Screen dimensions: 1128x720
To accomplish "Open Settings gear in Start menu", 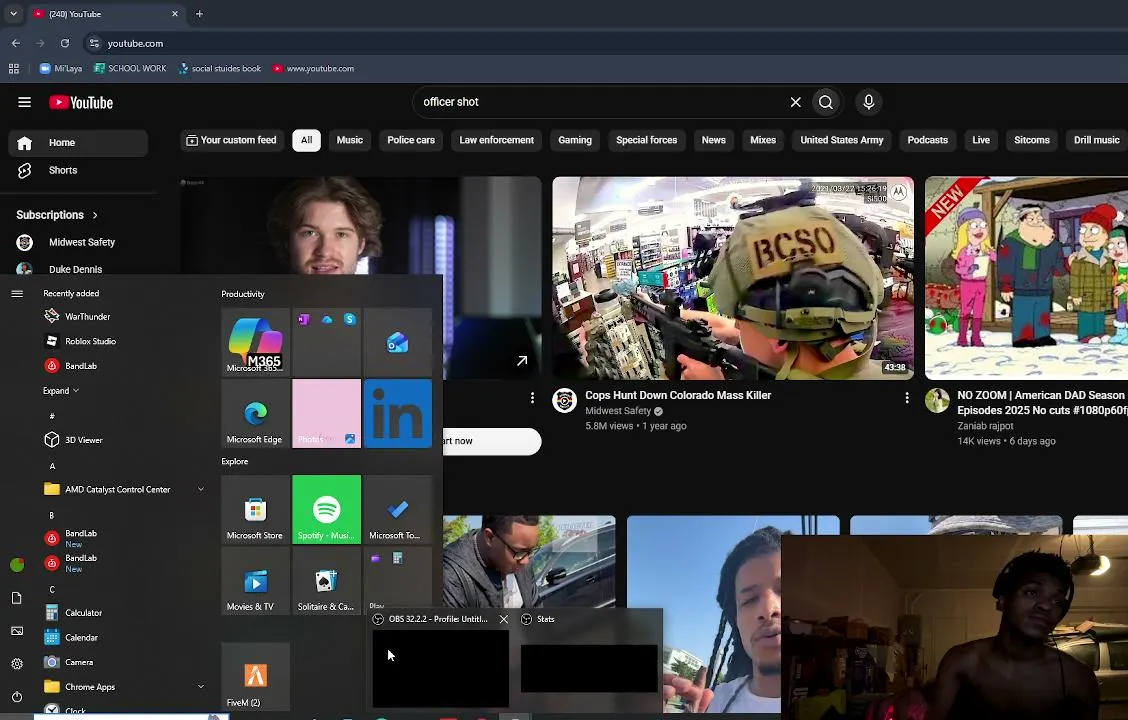I will click(x=17, y=664).
